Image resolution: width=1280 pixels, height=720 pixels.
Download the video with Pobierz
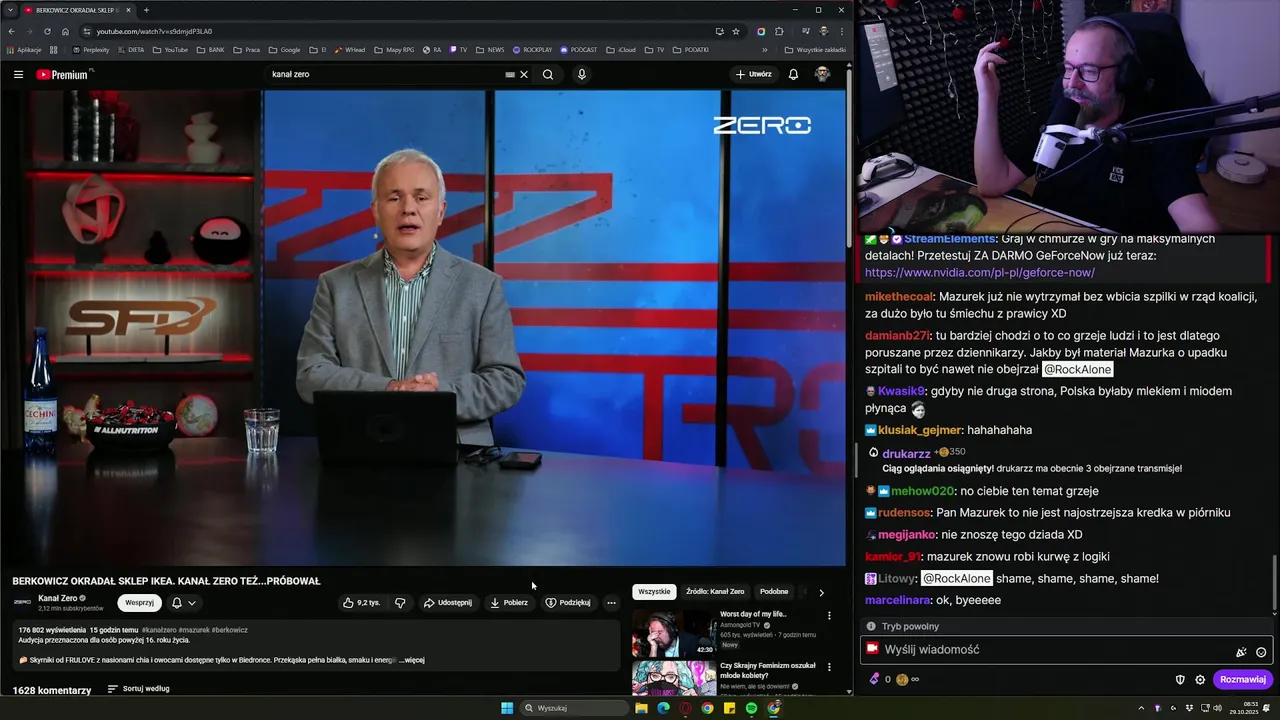pyautogui.click(x=509, y=603)
